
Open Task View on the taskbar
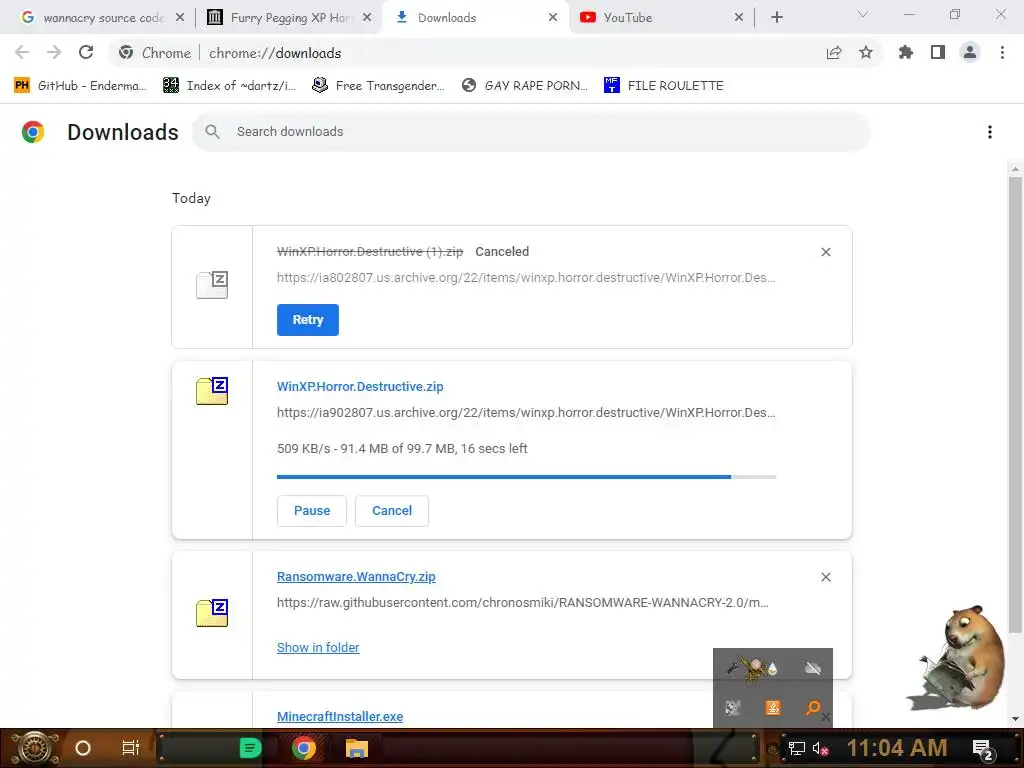[x=131, y=748]
